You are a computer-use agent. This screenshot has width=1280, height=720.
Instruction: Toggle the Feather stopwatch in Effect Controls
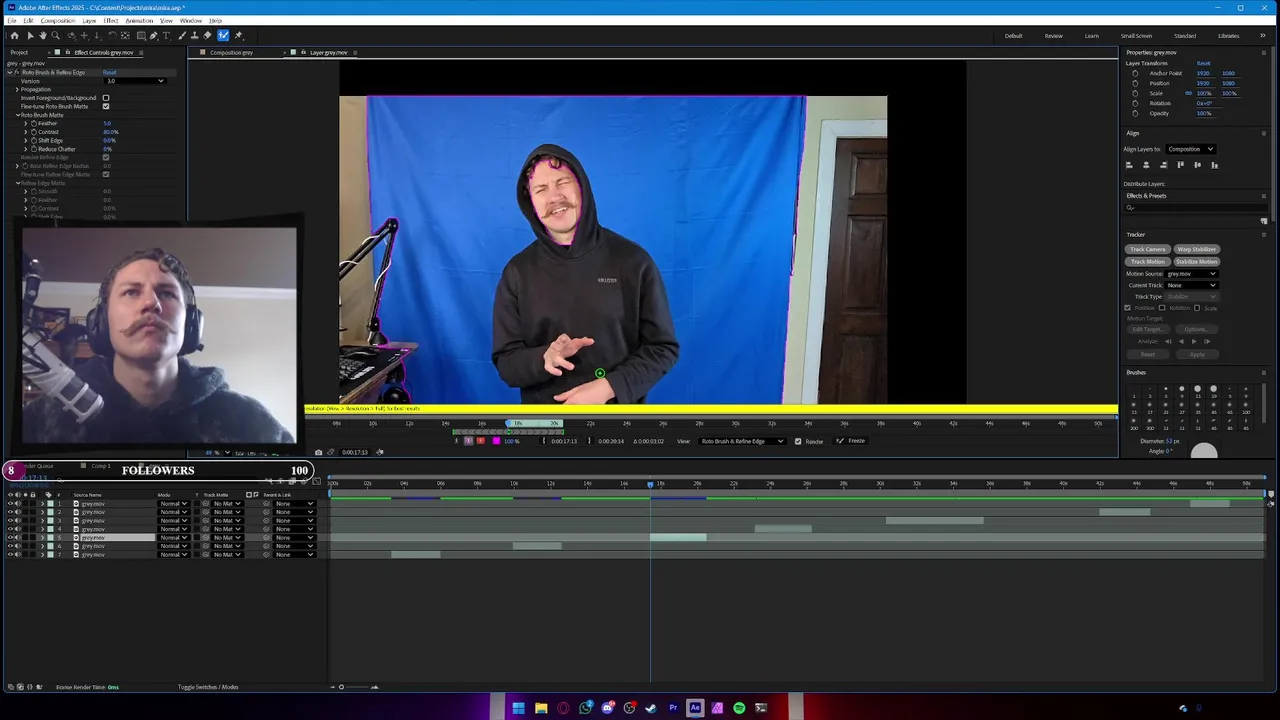pos(34,123)
